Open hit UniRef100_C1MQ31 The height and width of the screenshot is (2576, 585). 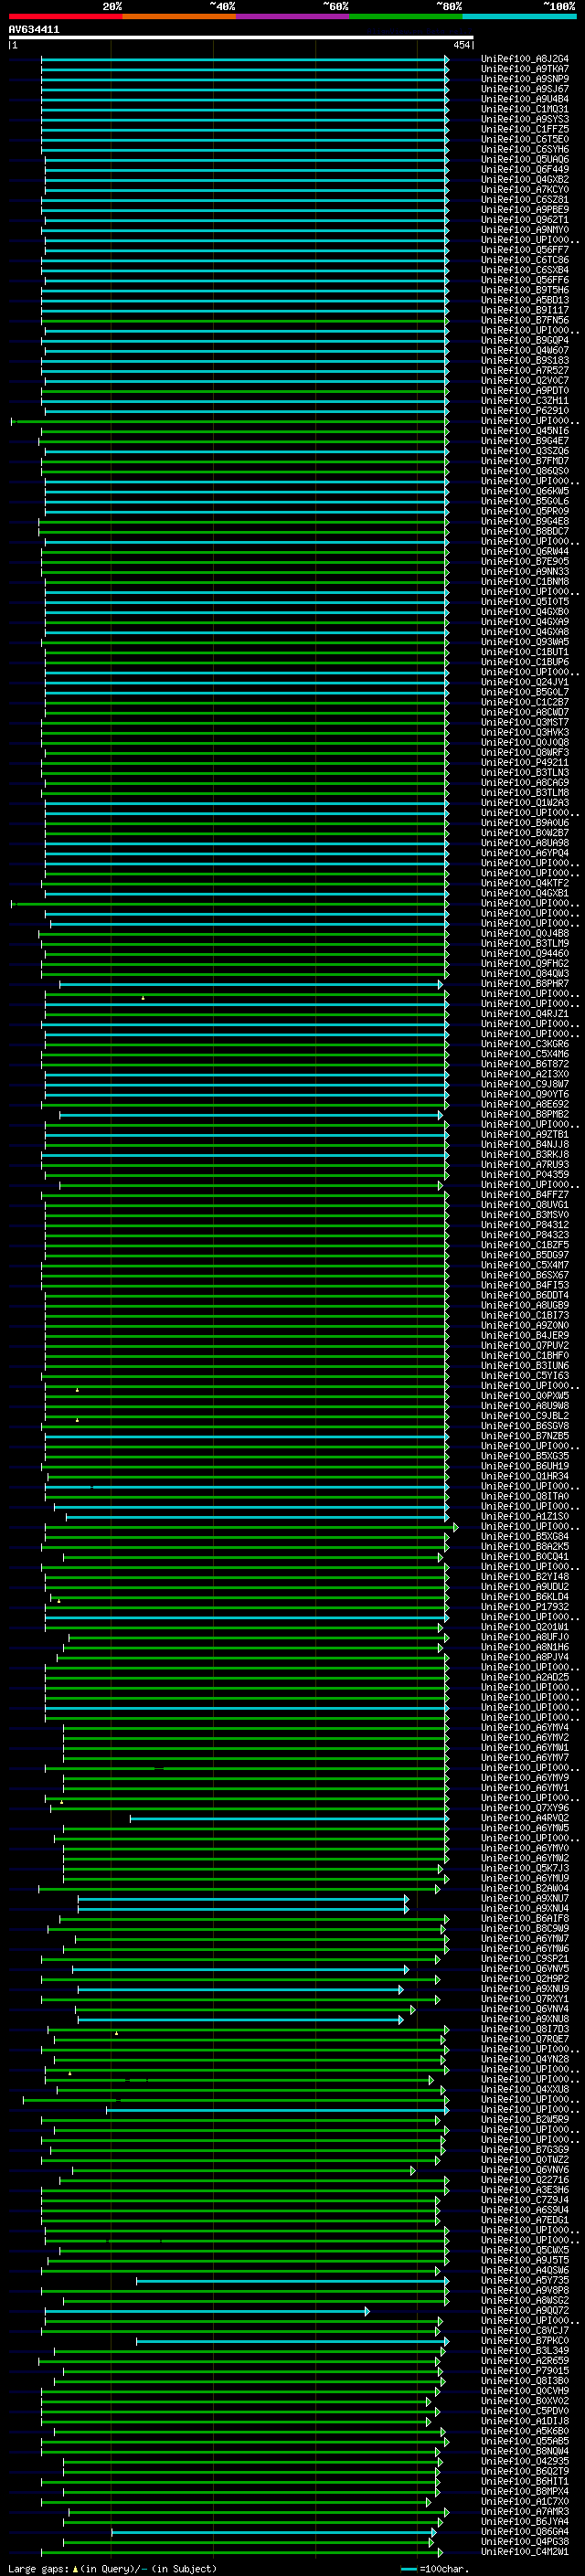click(525, 109)
